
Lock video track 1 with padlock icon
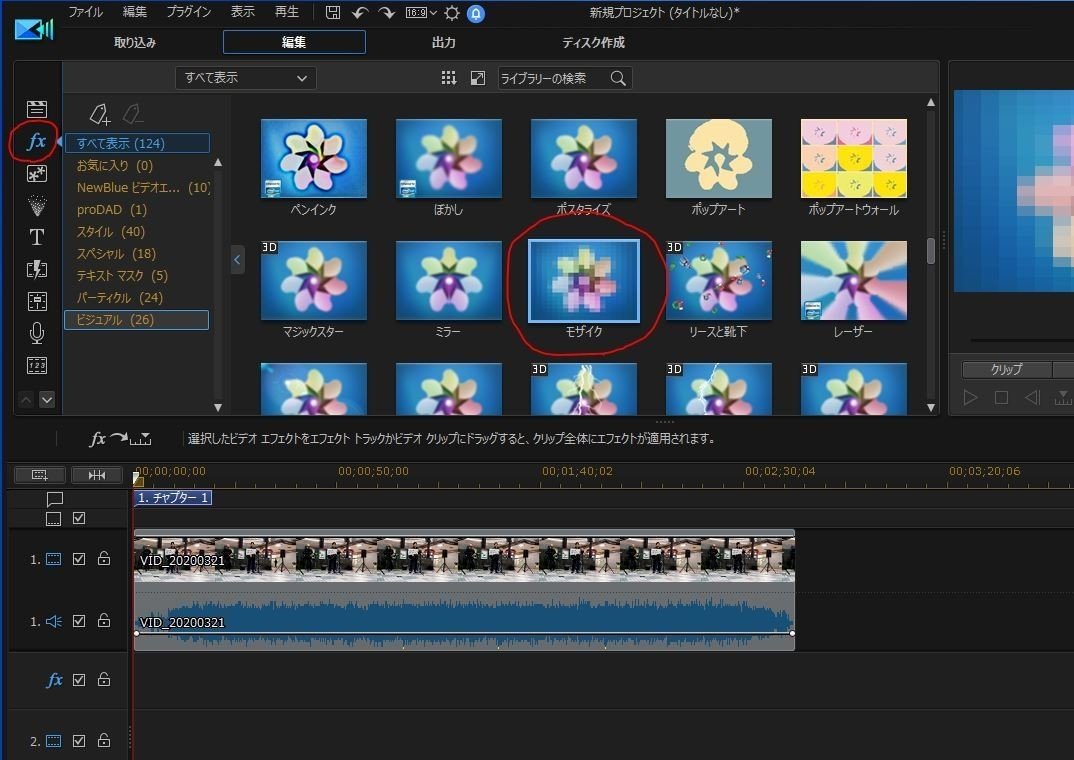coord(104,559)
